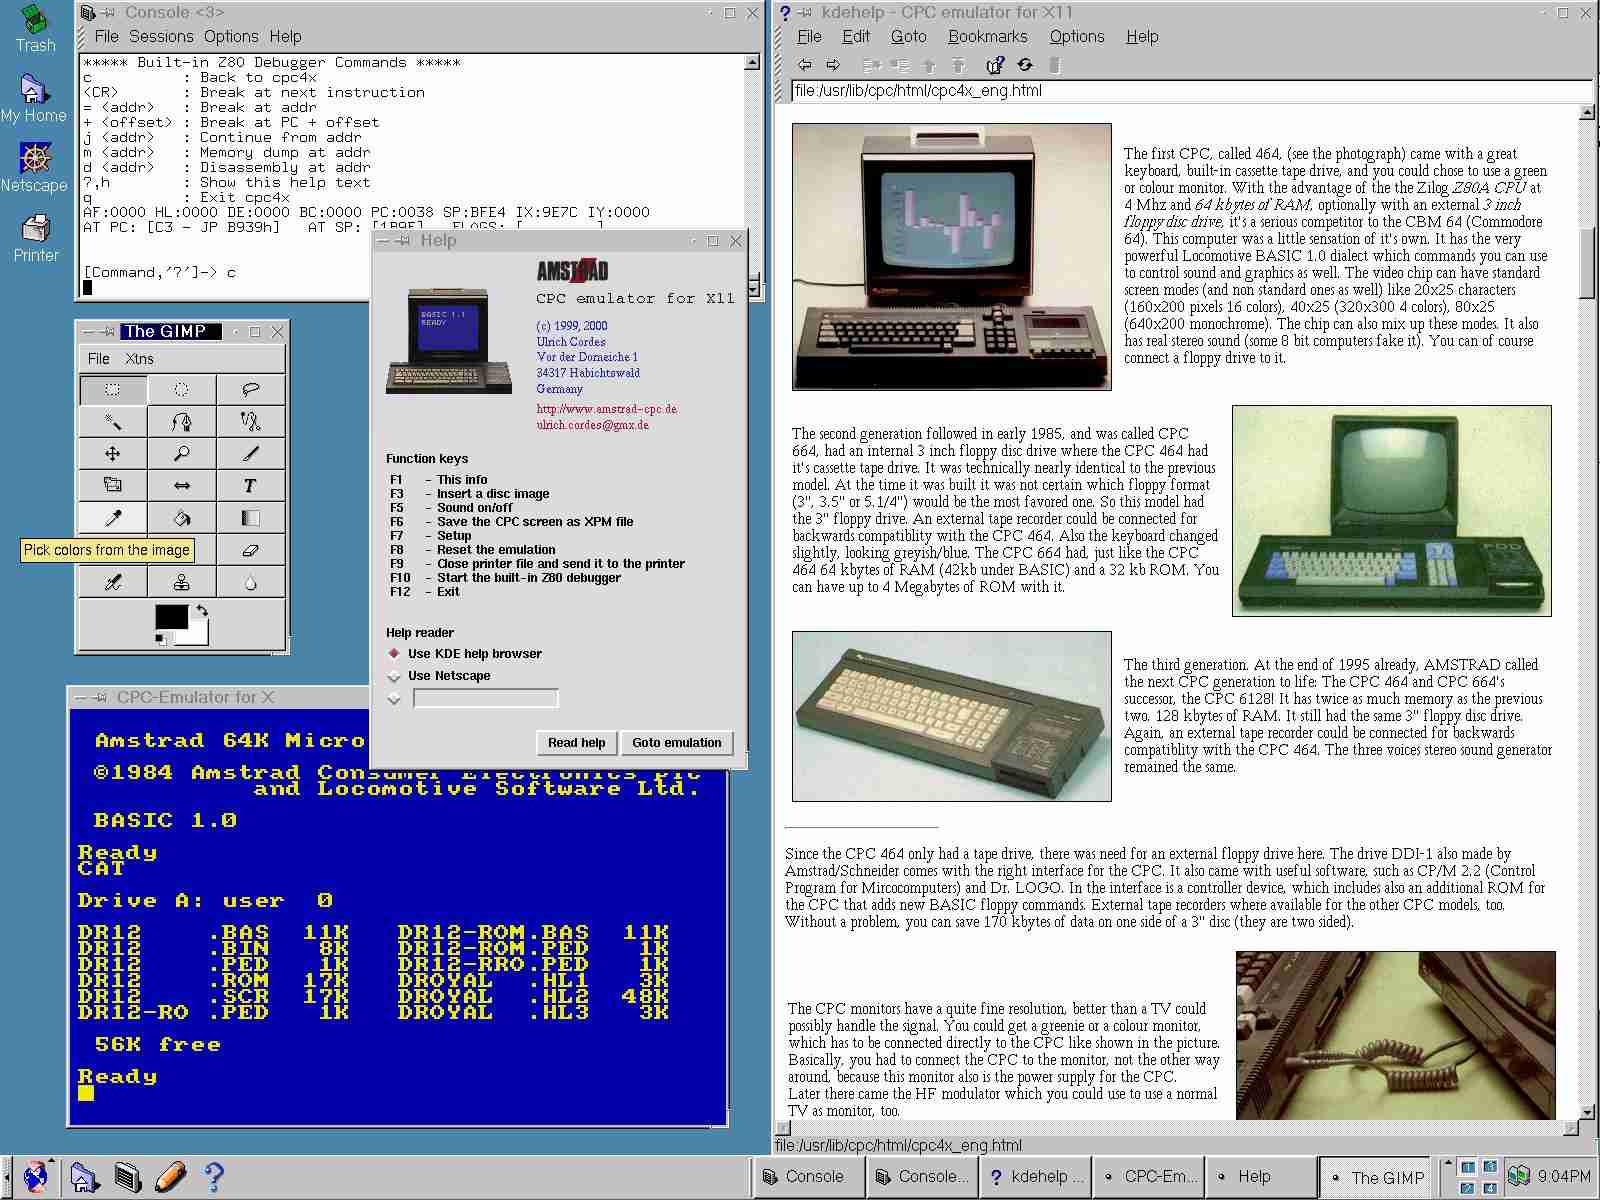This screenshot has height=1200, width=1600.
Task: Open the Bookmarks menu in kdehelp
Action: [987, 36]
